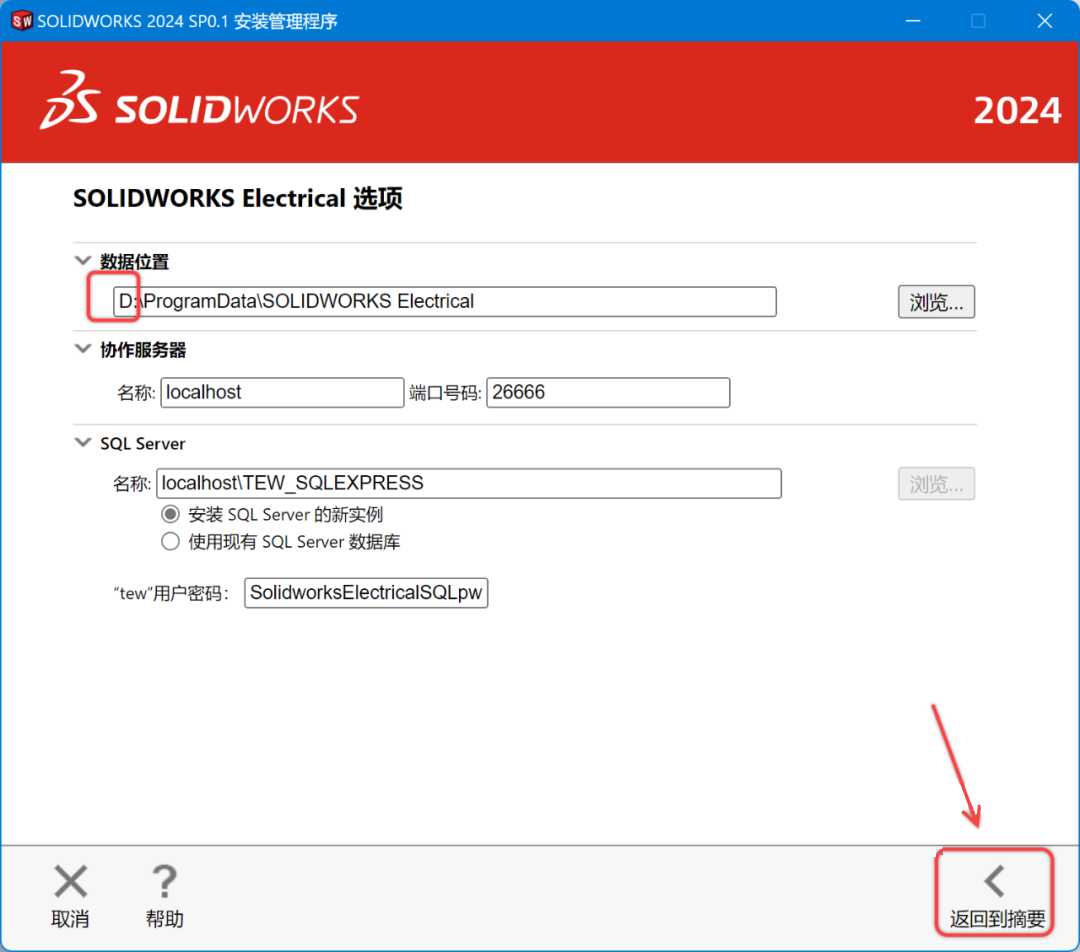Viewport: 1080px width, 952px height.
Task: Select use existing SQL Server database option
Action: [x=171, y=542]
